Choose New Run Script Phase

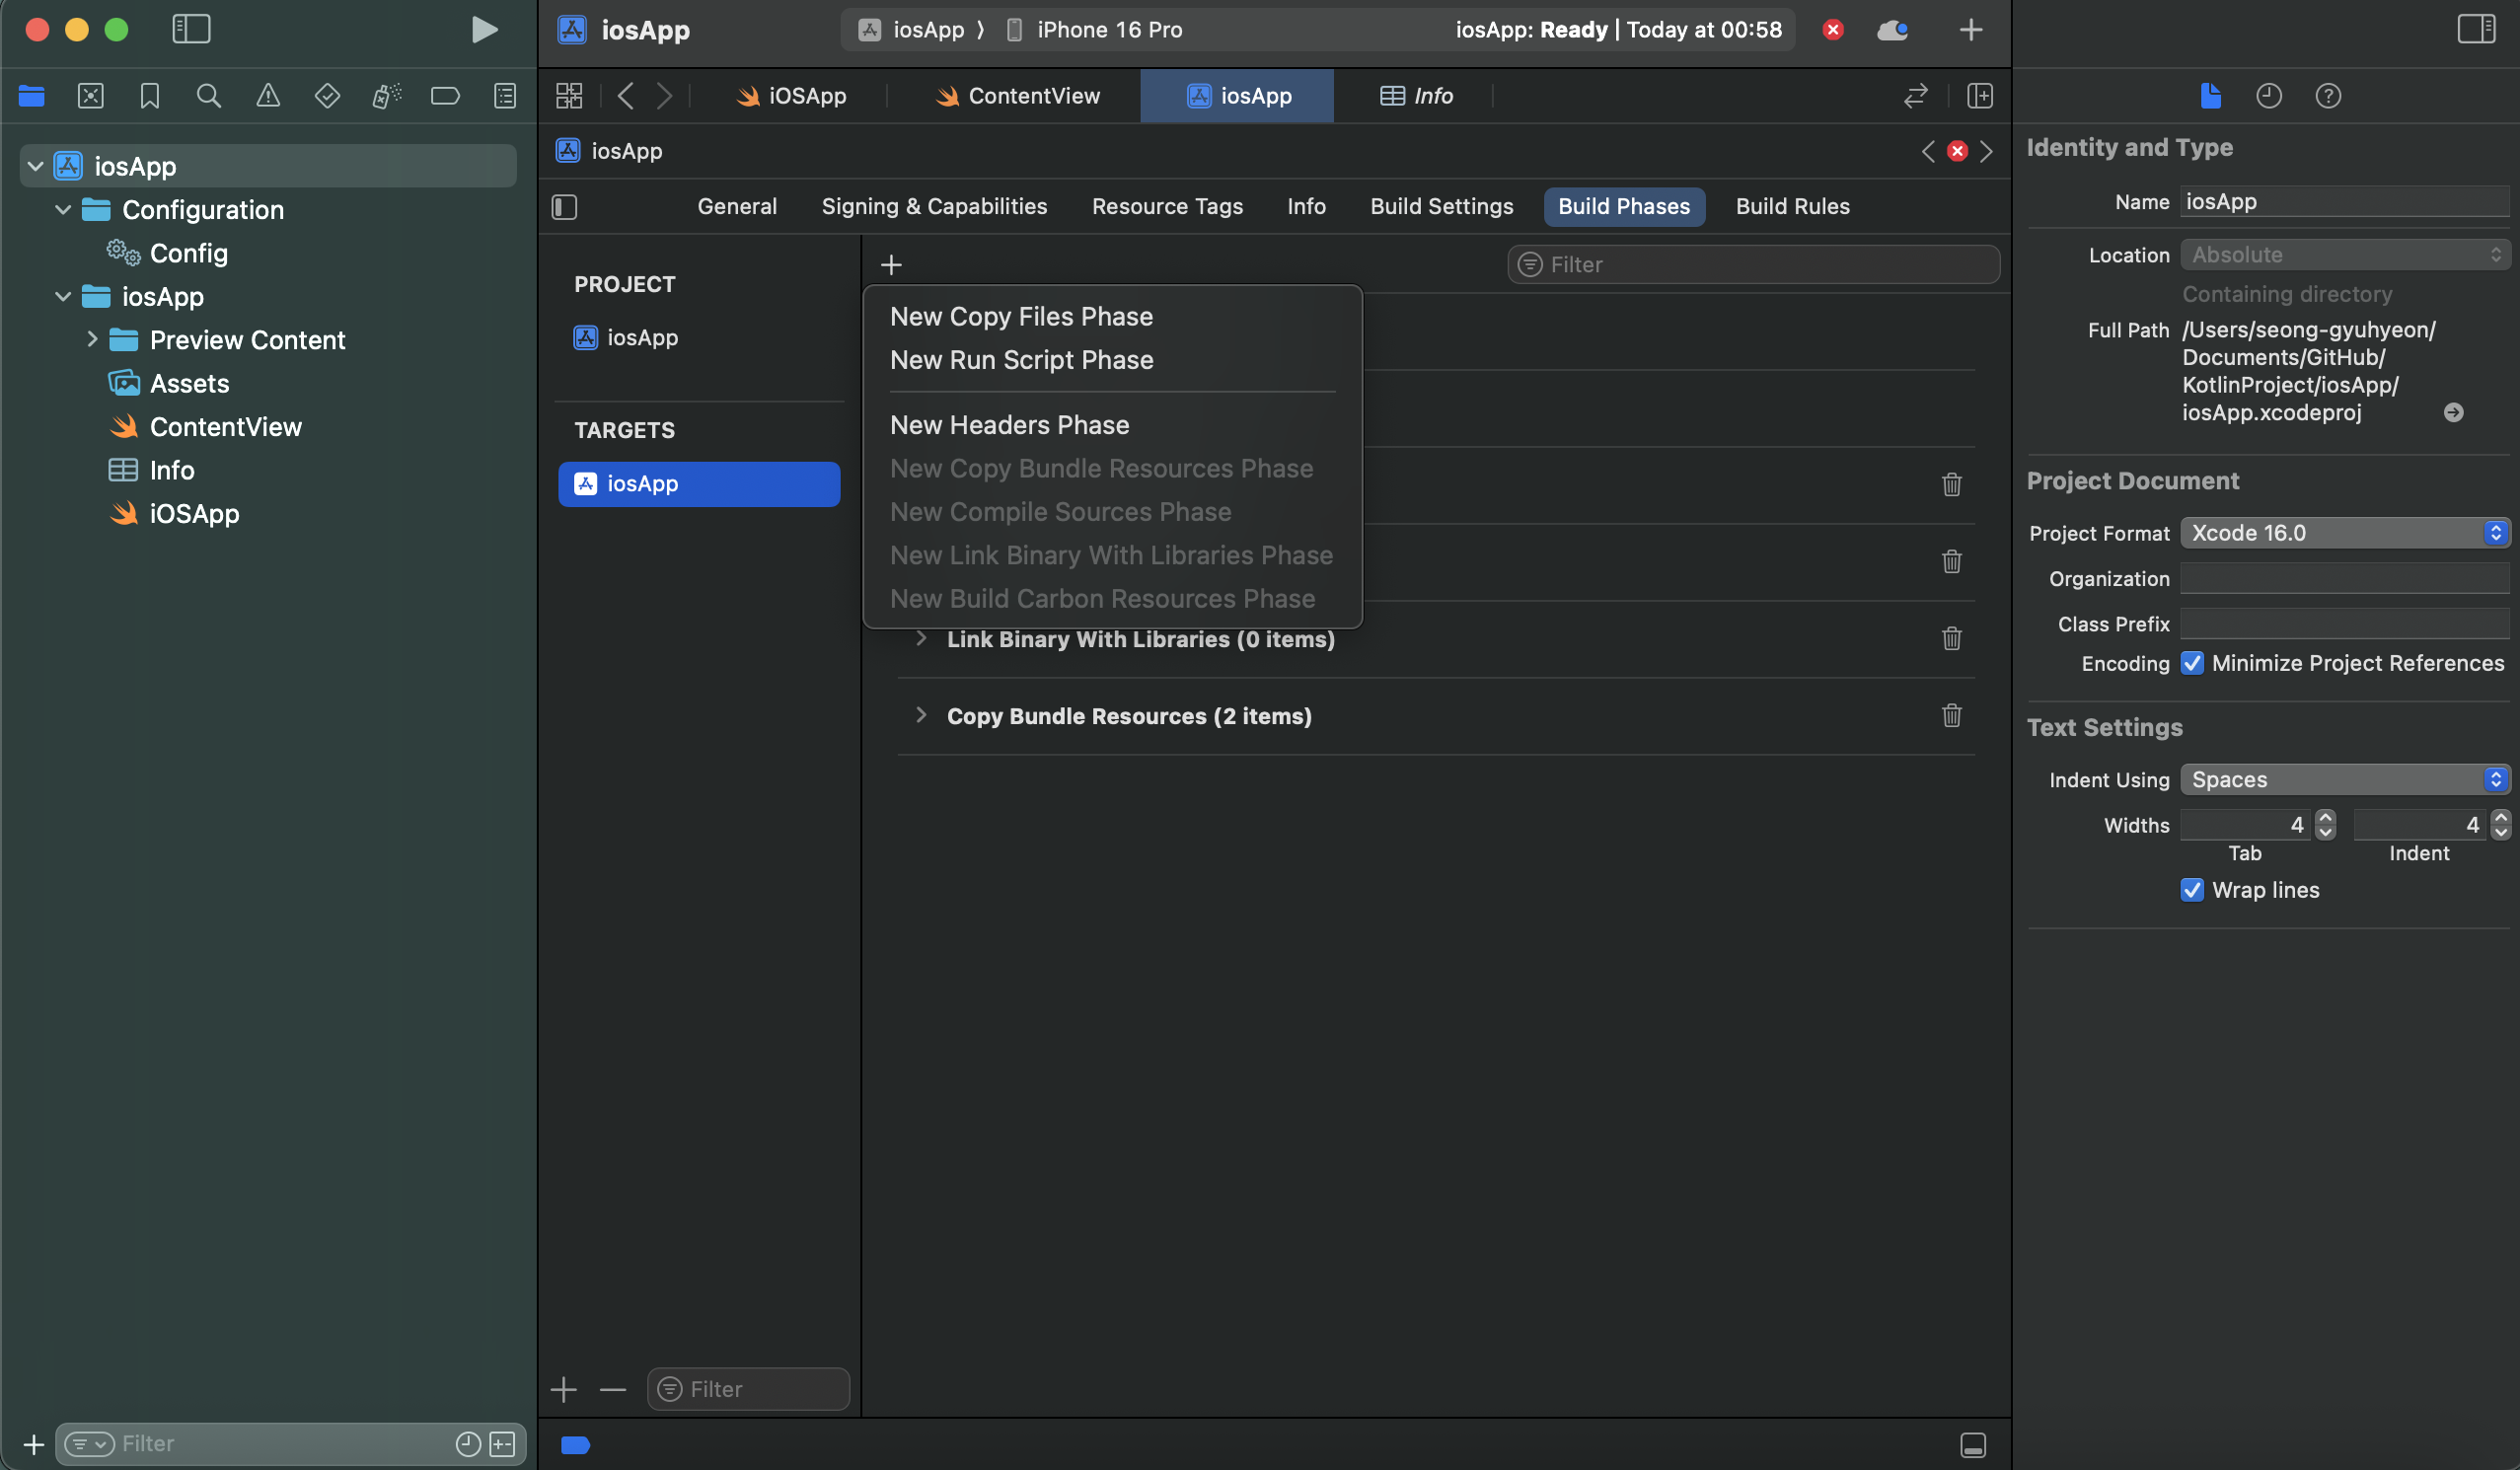pyautogui.click(x=1021, y=360)
